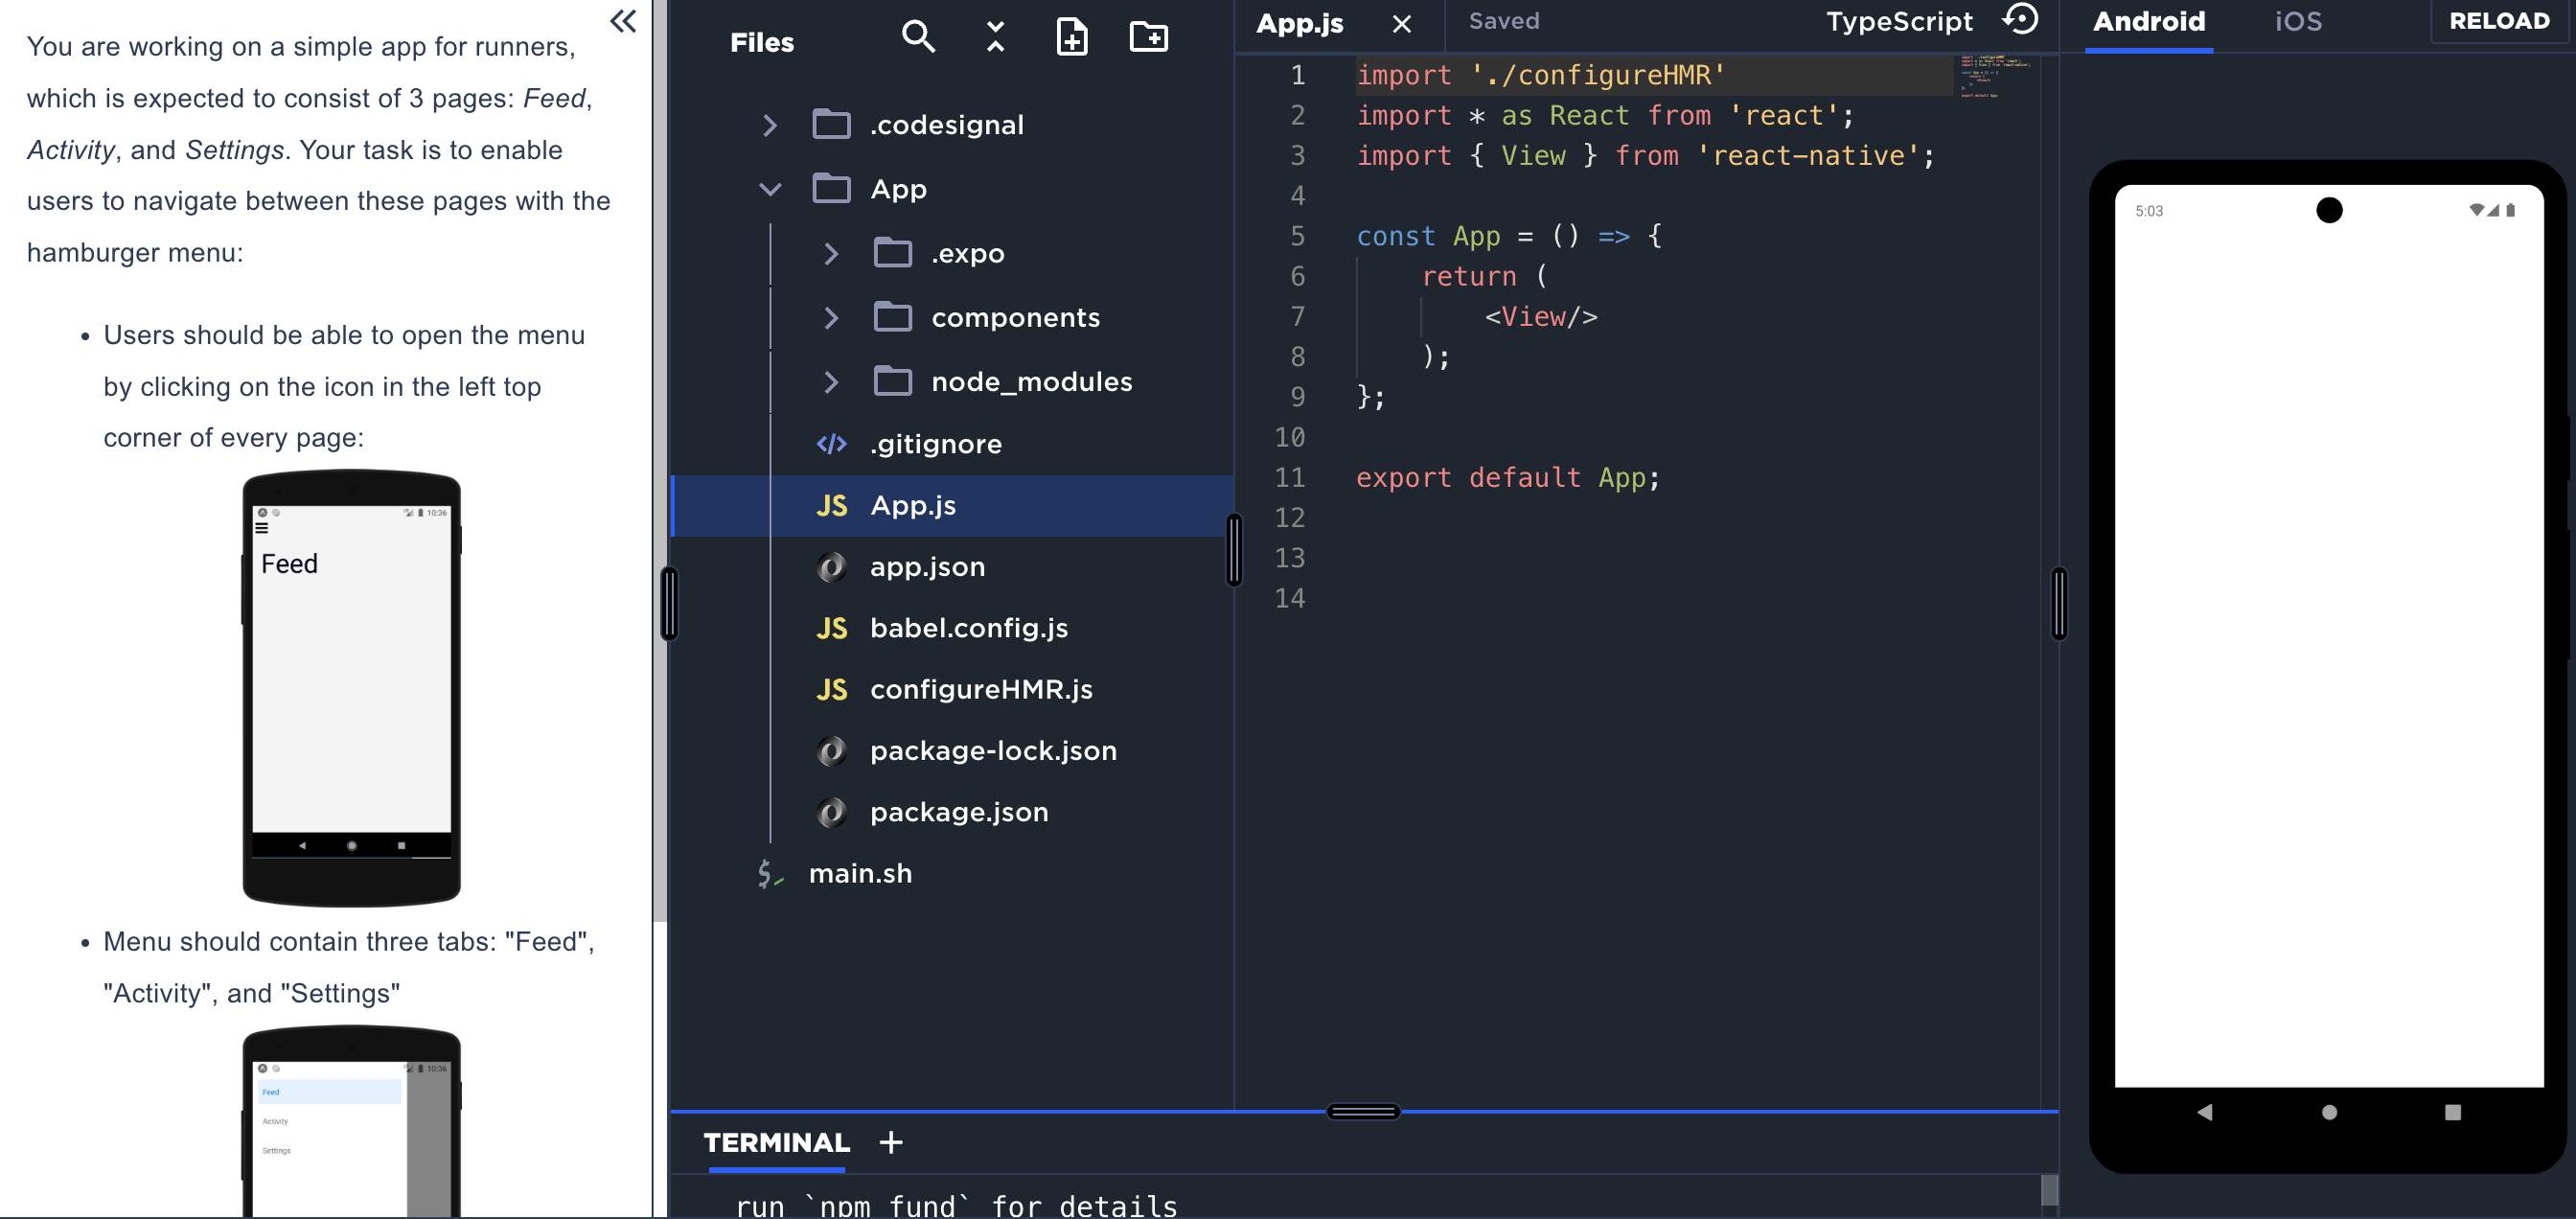Open the package.json file

958,812
